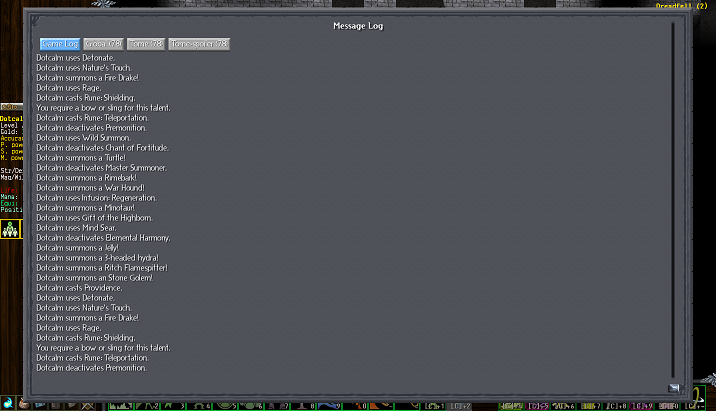The image size is (716, 411).
Task: Activate hotbar talent slot 1
Action: tap(121, 406)
